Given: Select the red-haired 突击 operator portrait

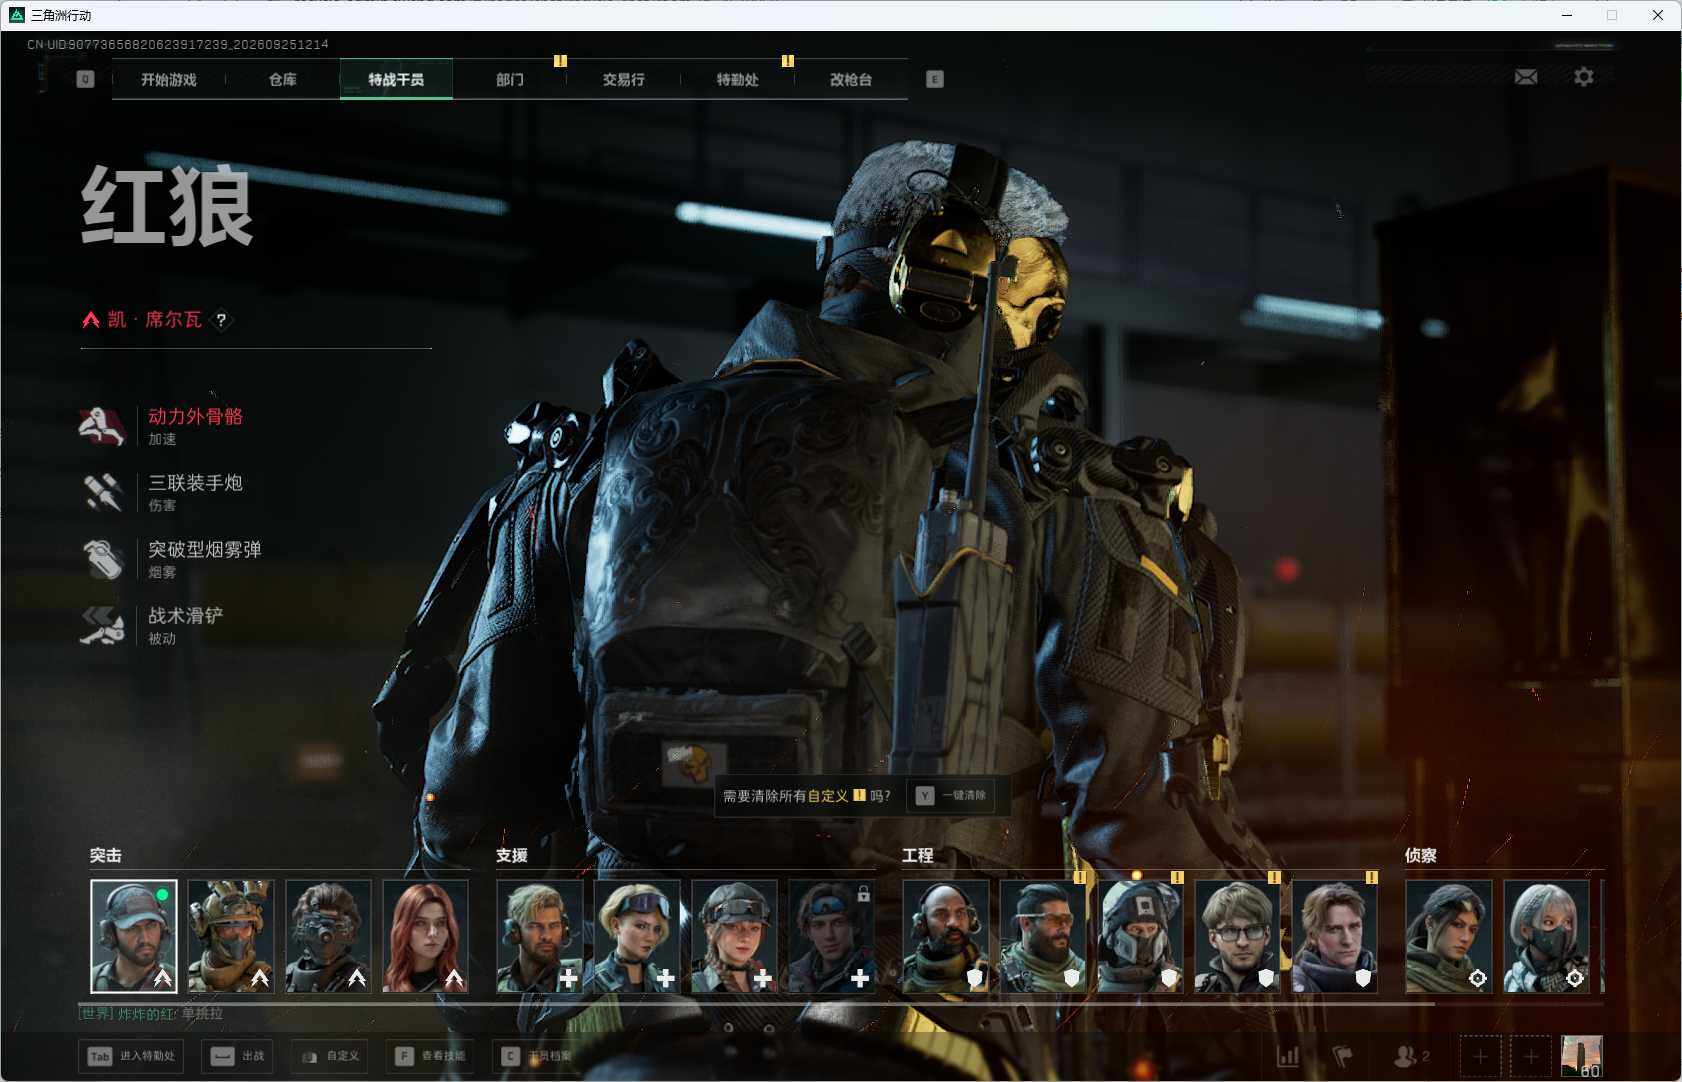Looking at the screenshot, I should tap(425, 936).
